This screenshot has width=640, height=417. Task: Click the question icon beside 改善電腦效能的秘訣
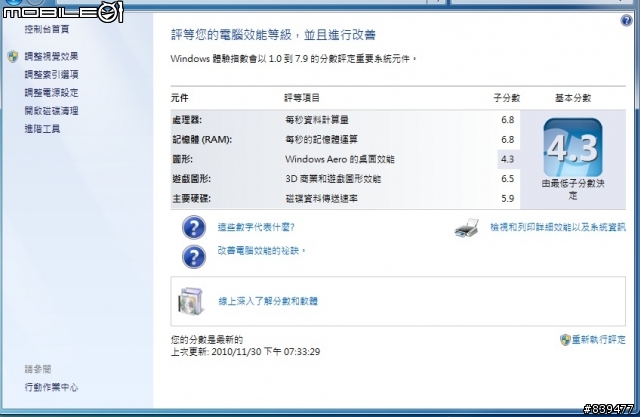click(194, 257)
